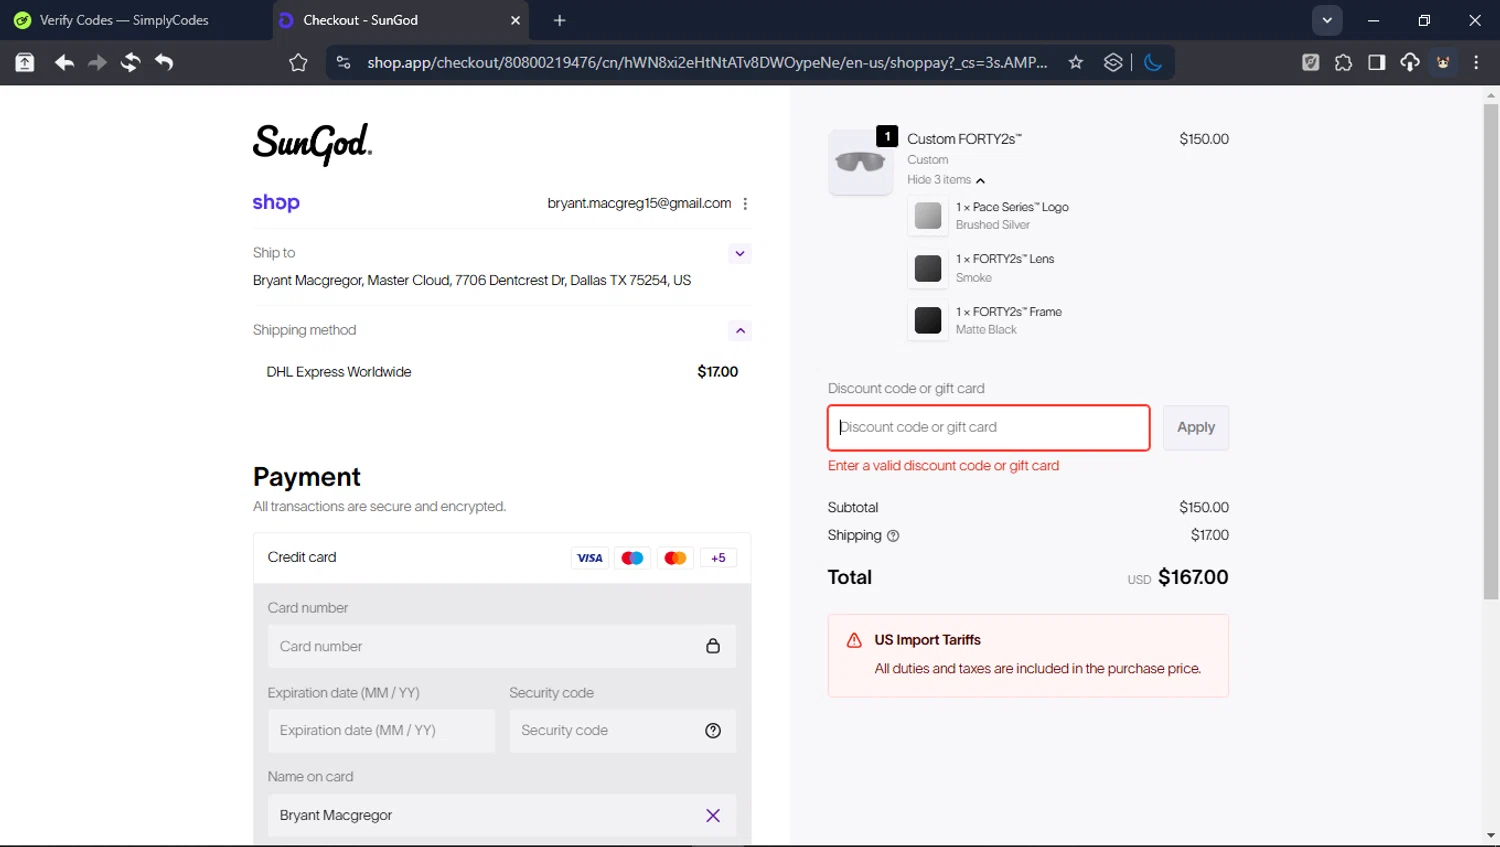Open a new browser tab
Viewport: 1500px width, 847px height.
pos(559,20)
